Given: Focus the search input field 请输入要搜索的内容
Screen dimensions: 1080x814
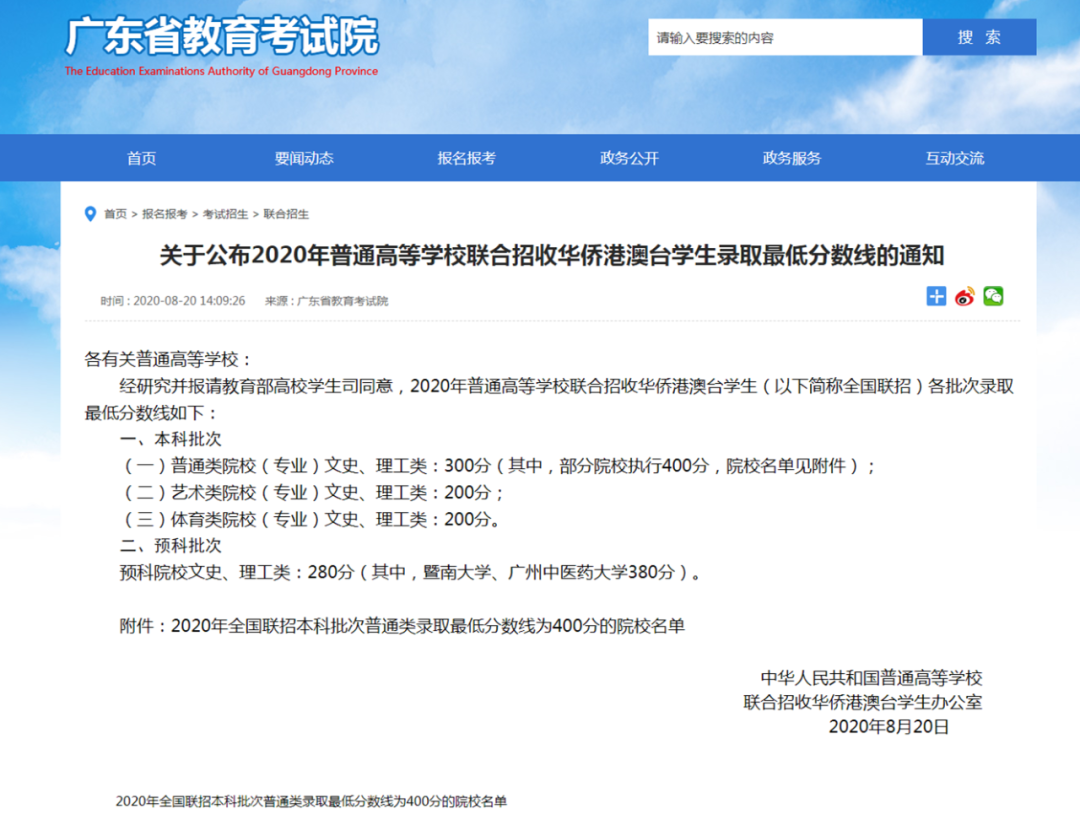Looking at the screenshot, I should 785,37.
